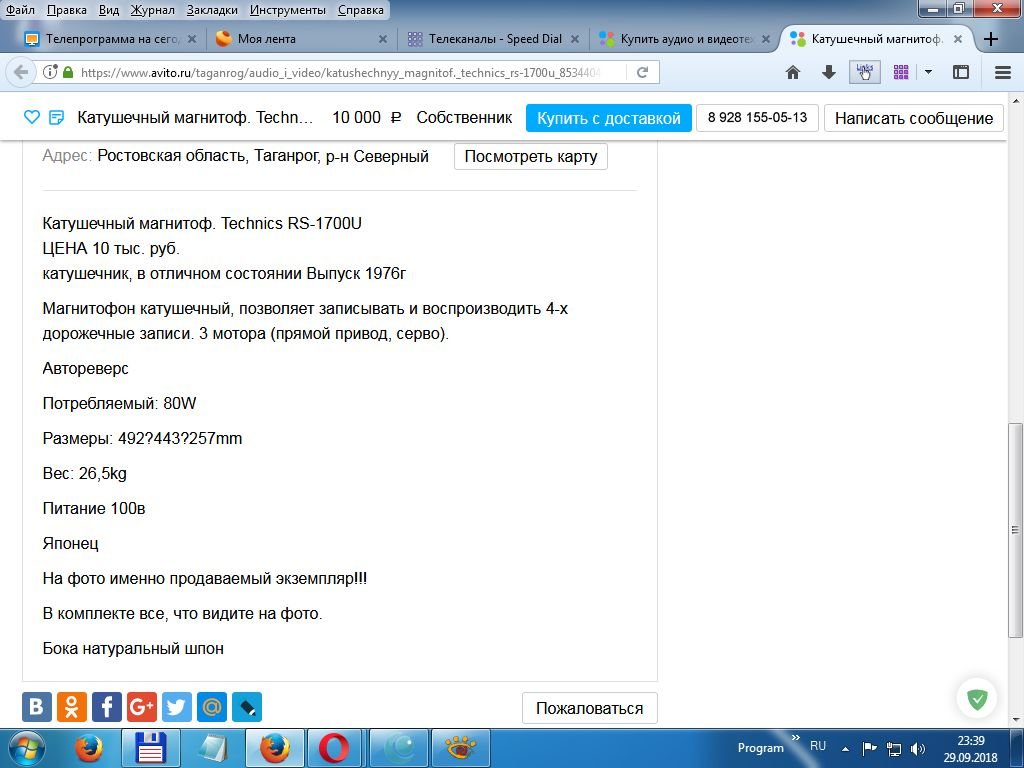Open the Вид menu
This screenshot has width=1024, height=768.
(109, 10)
